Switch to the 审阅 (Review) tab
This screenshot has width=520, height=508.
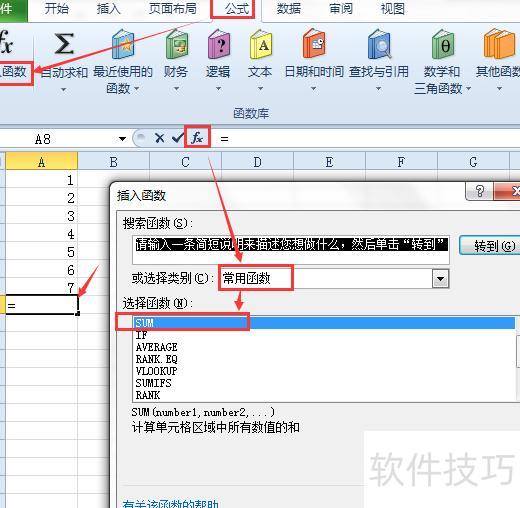pos(341,9)
